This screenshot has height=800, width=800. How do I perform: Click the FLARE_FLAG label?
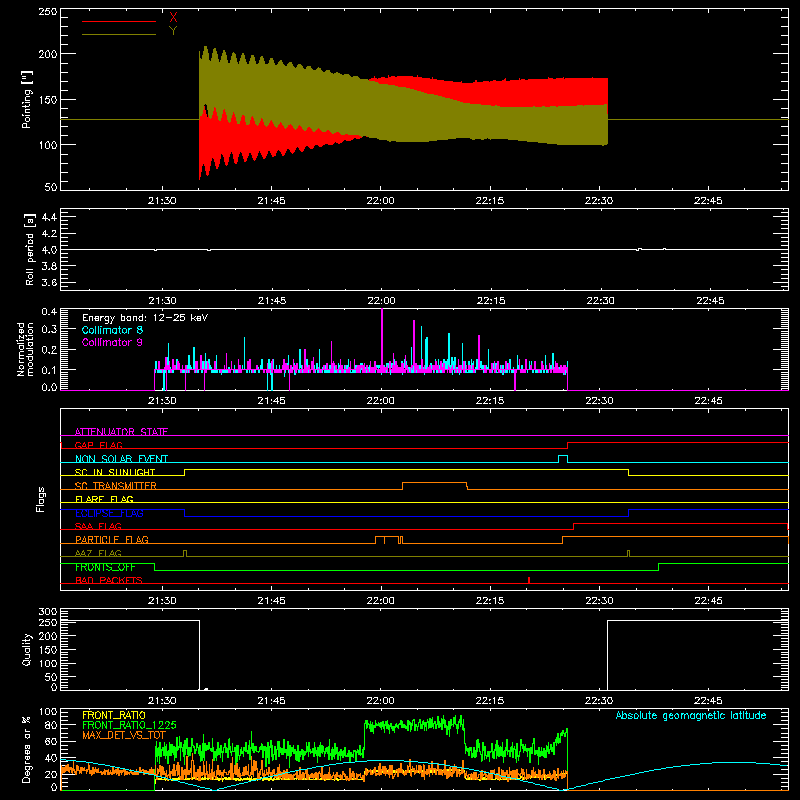(104, 499)
